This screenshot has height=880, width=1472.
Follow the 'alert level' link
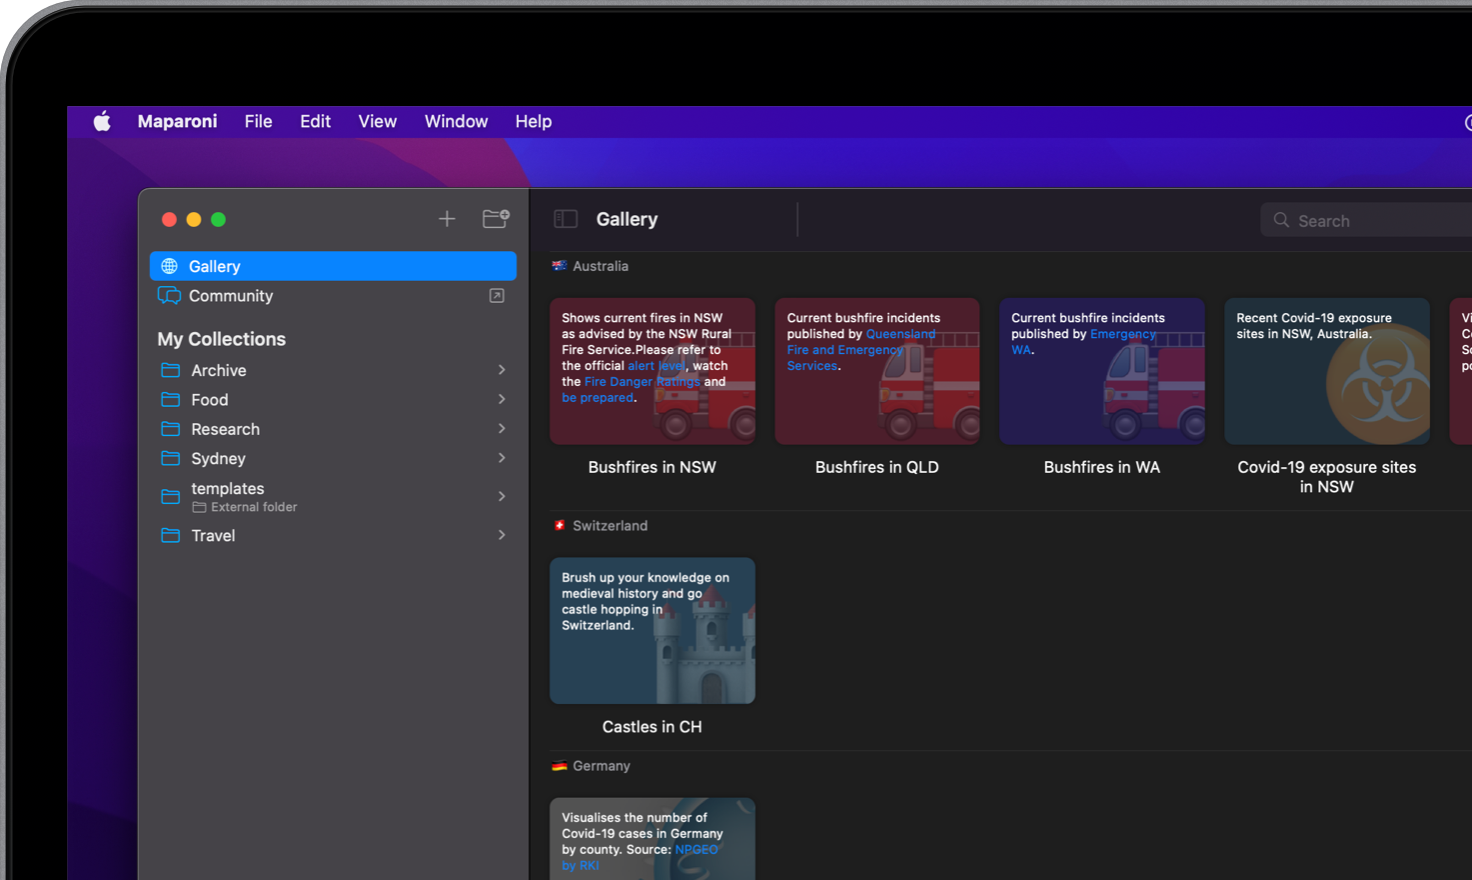coord(657,366)
